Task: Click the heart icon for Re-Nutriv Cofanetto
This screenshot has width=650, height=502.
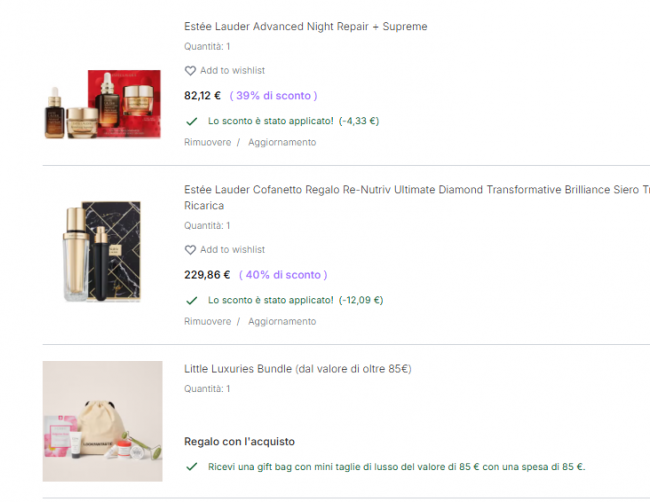Action: 190,250
